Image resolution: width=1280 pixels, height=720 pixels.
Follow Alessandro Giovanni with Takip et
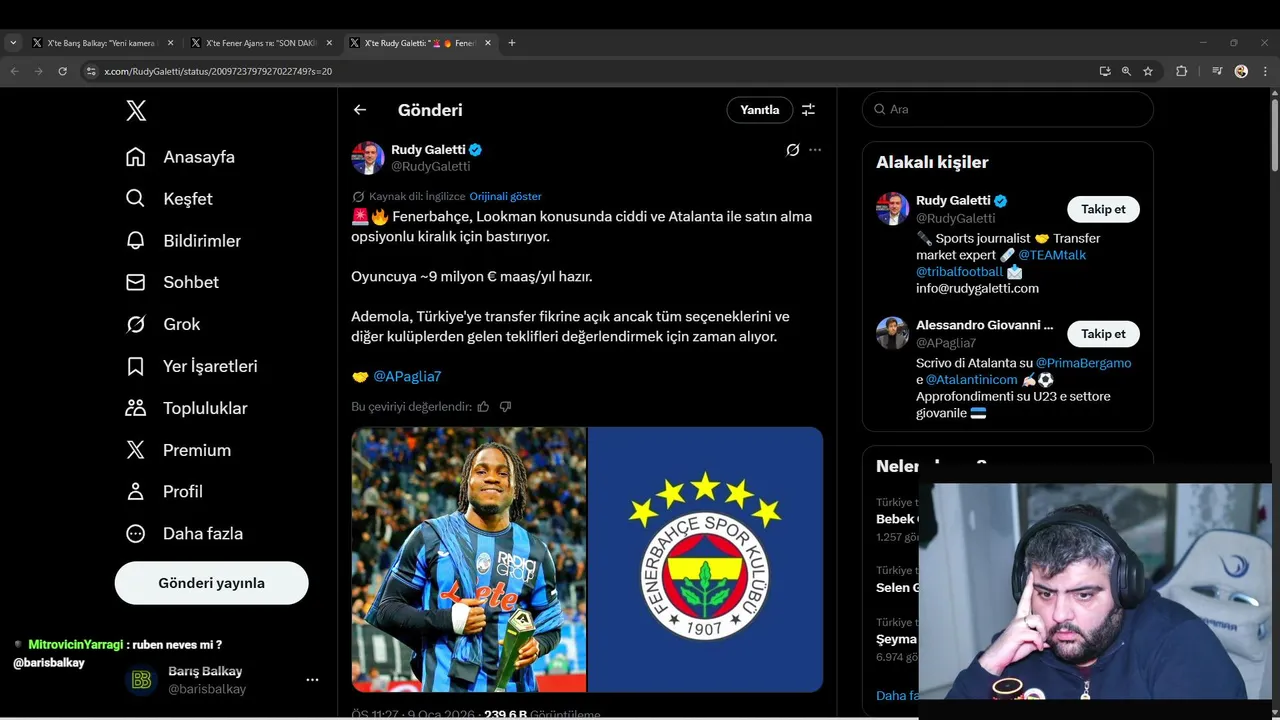[x=1103, y=334]
